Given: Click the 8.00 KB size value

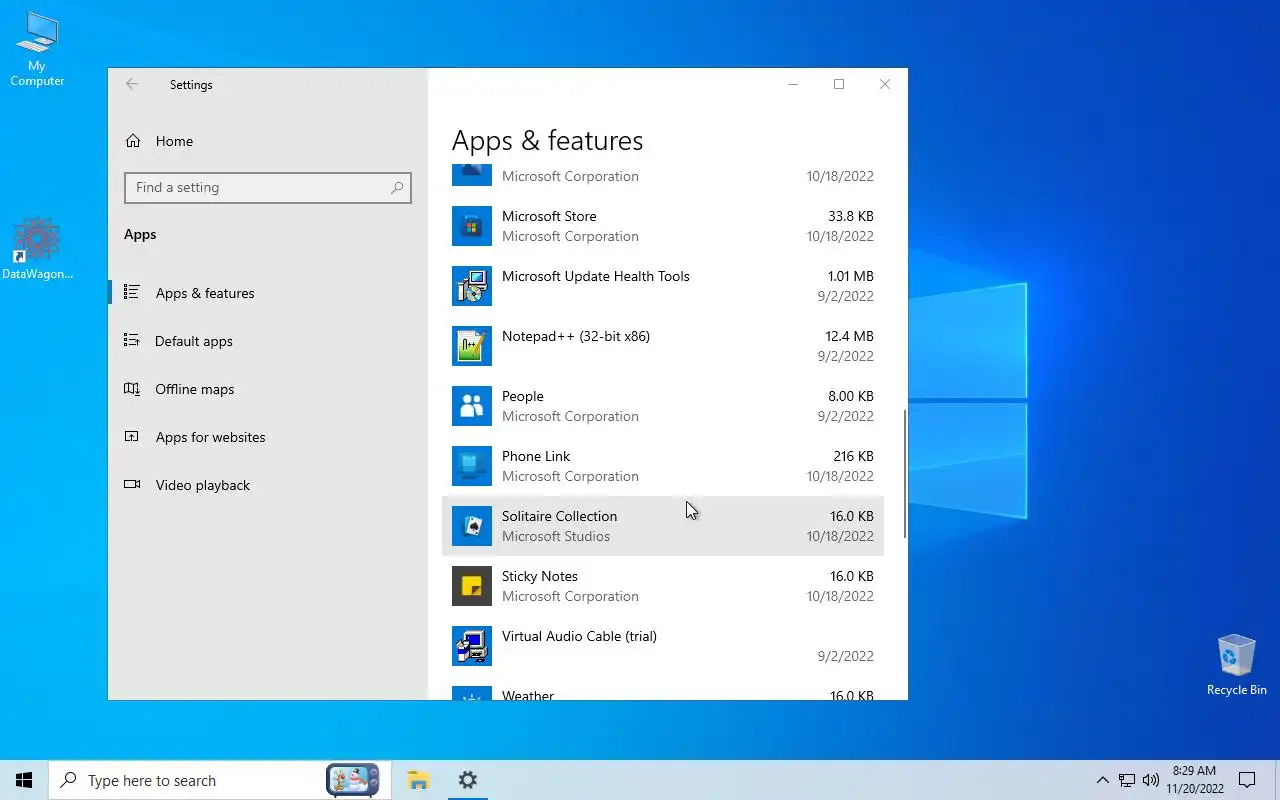Looking at the screenshot, I should [x=851, y=396].
